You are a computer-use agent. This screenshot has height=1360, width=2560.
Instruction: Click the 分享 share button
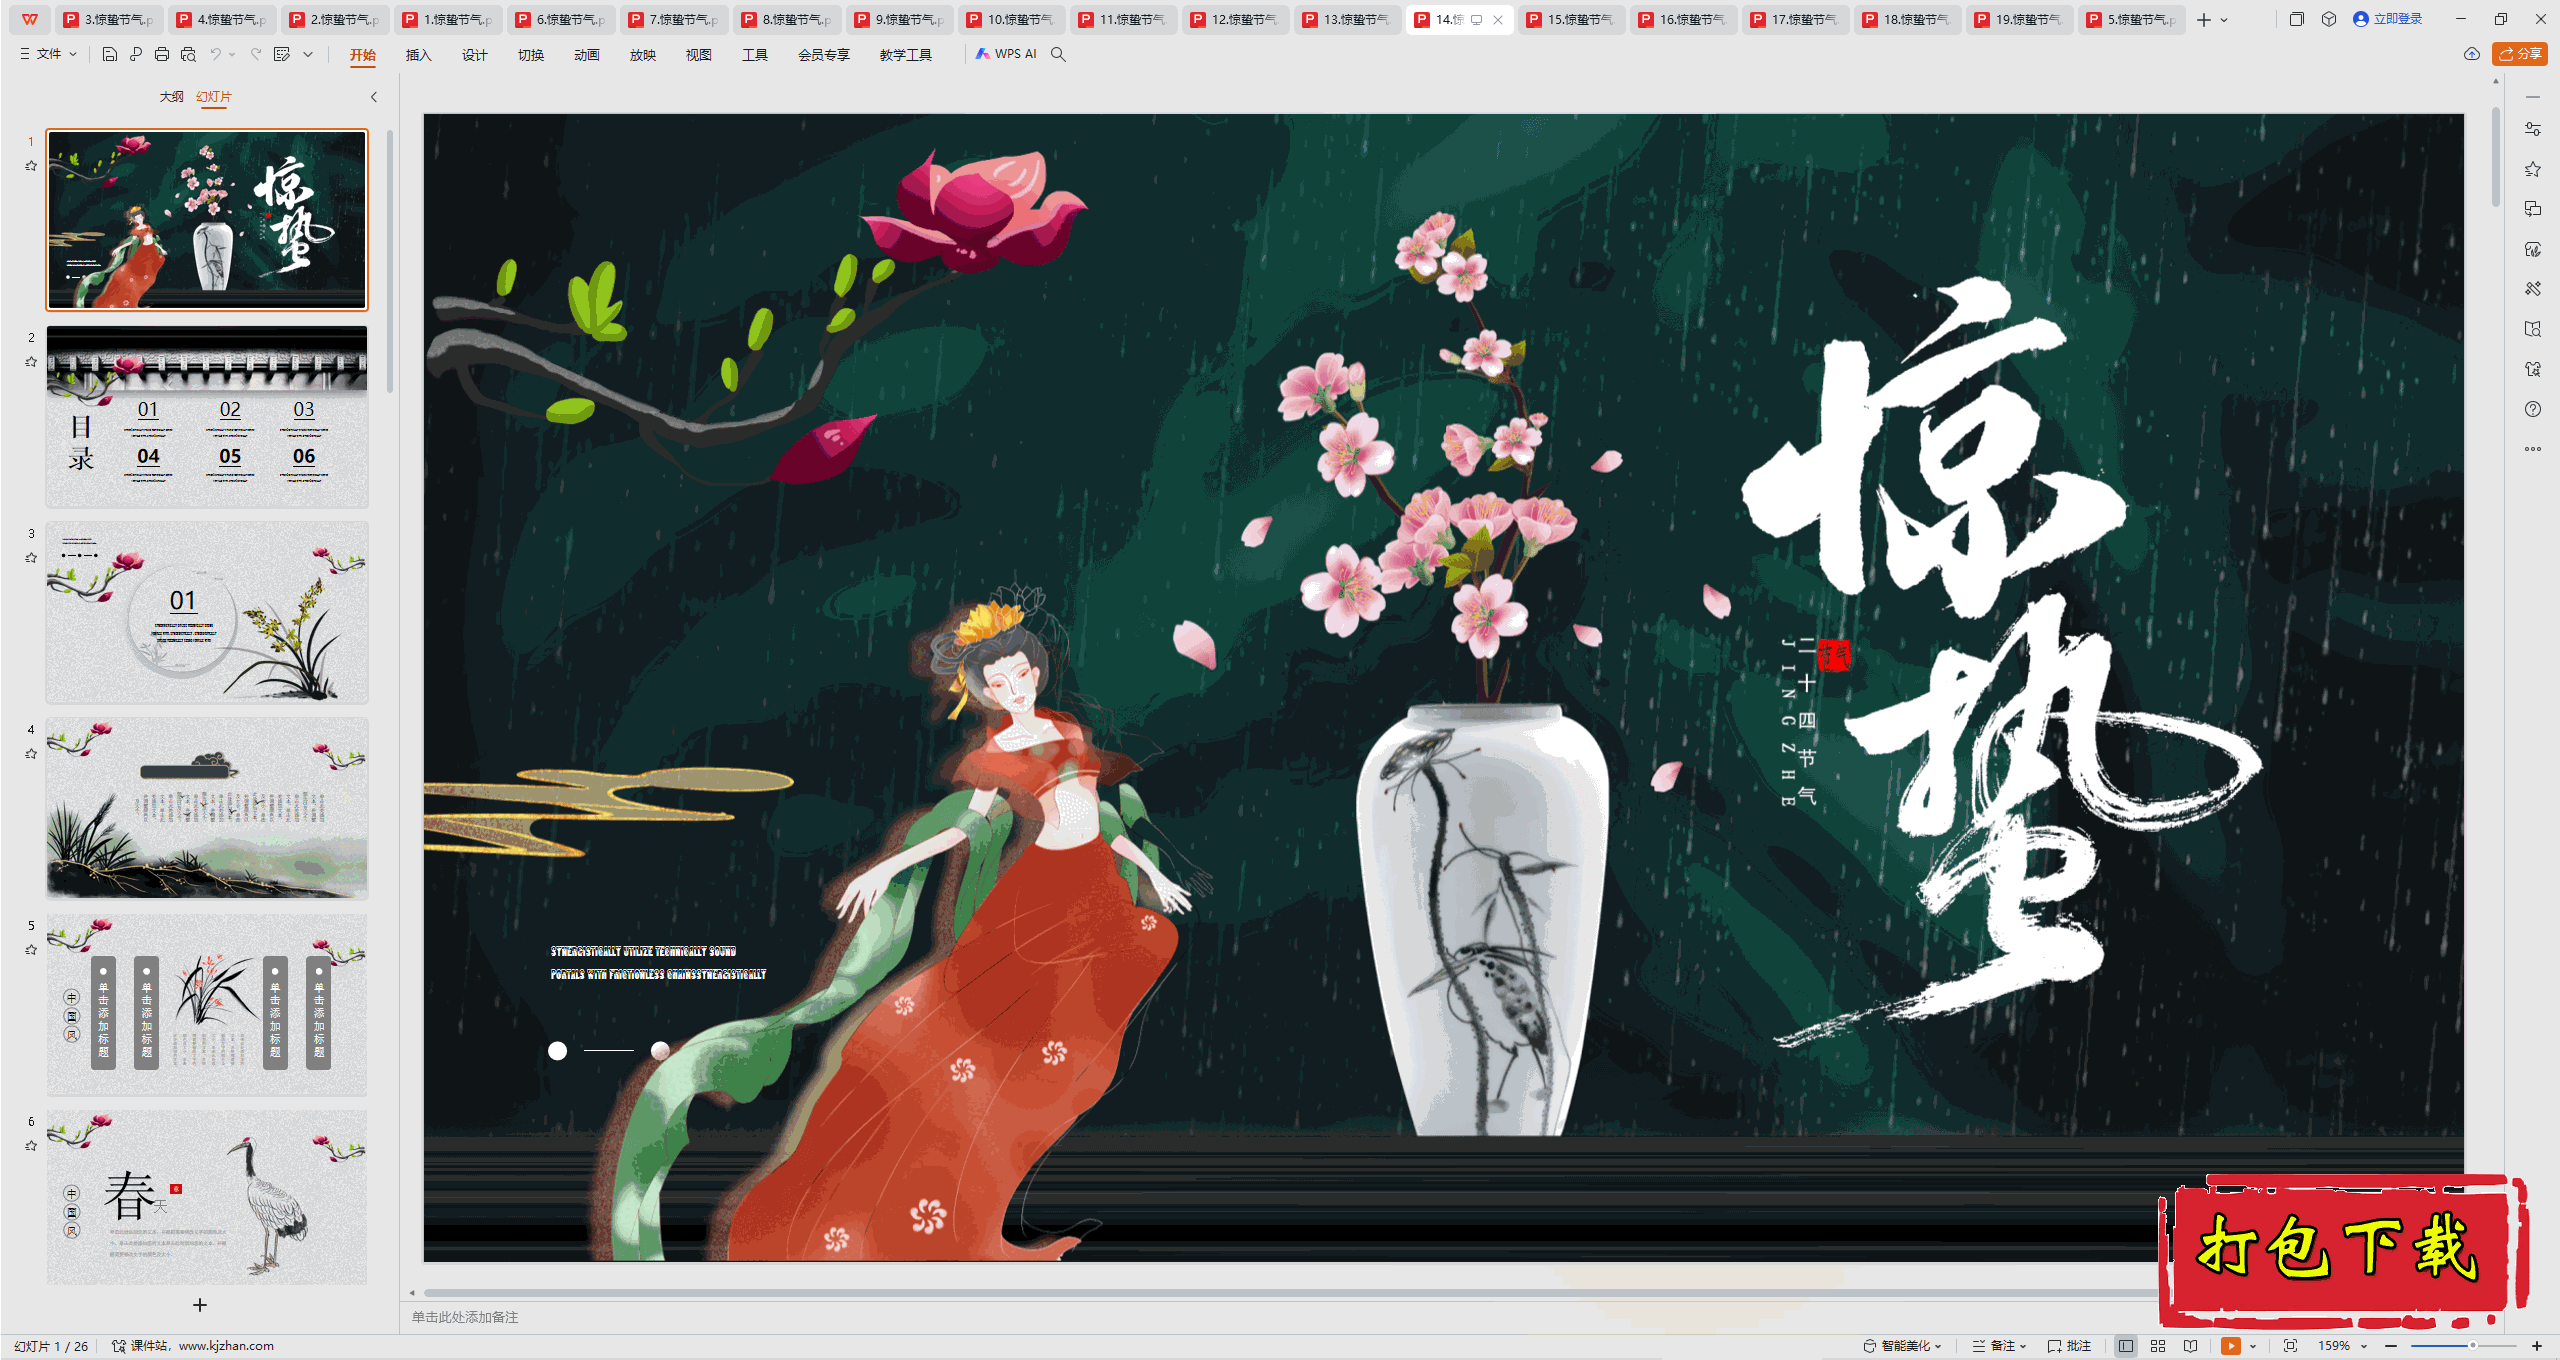pos(2519,54)
